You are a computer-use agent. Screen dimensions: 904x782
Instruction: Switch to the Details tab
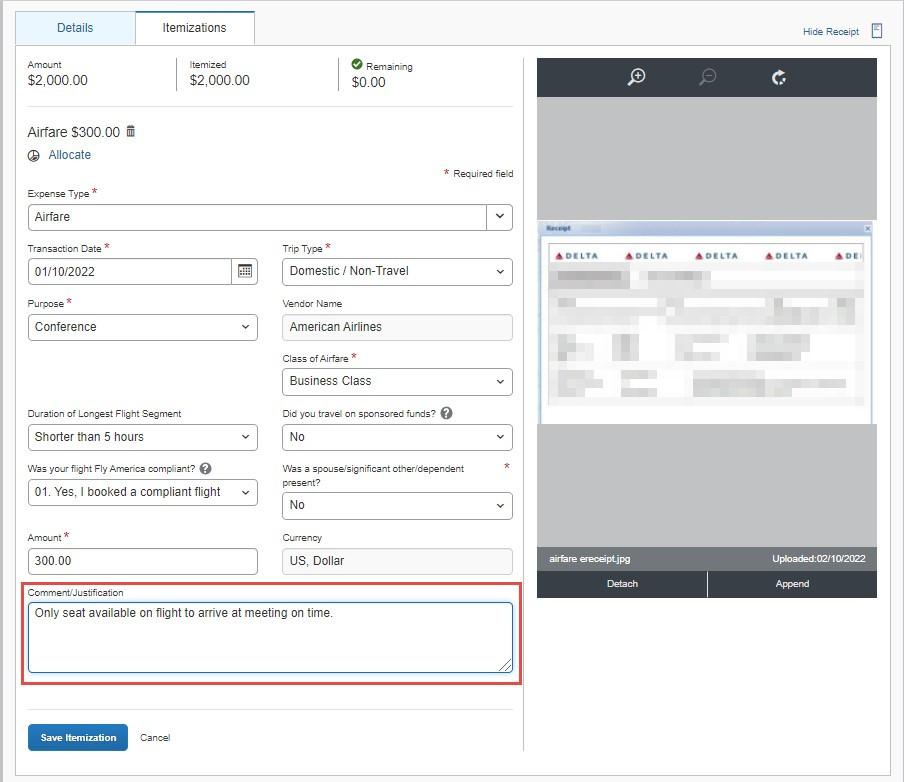(75, 28)
